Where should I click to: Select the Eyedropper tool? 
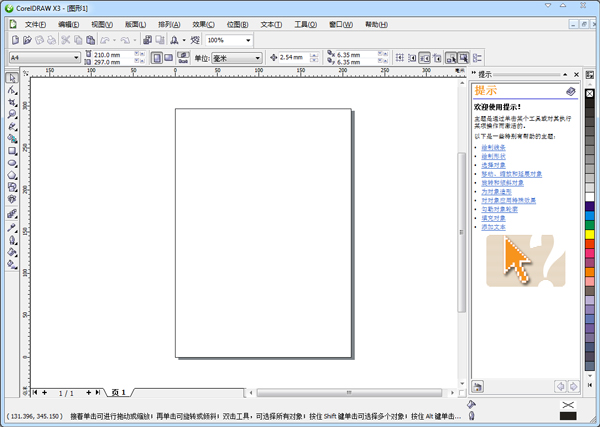click(12, 228)
